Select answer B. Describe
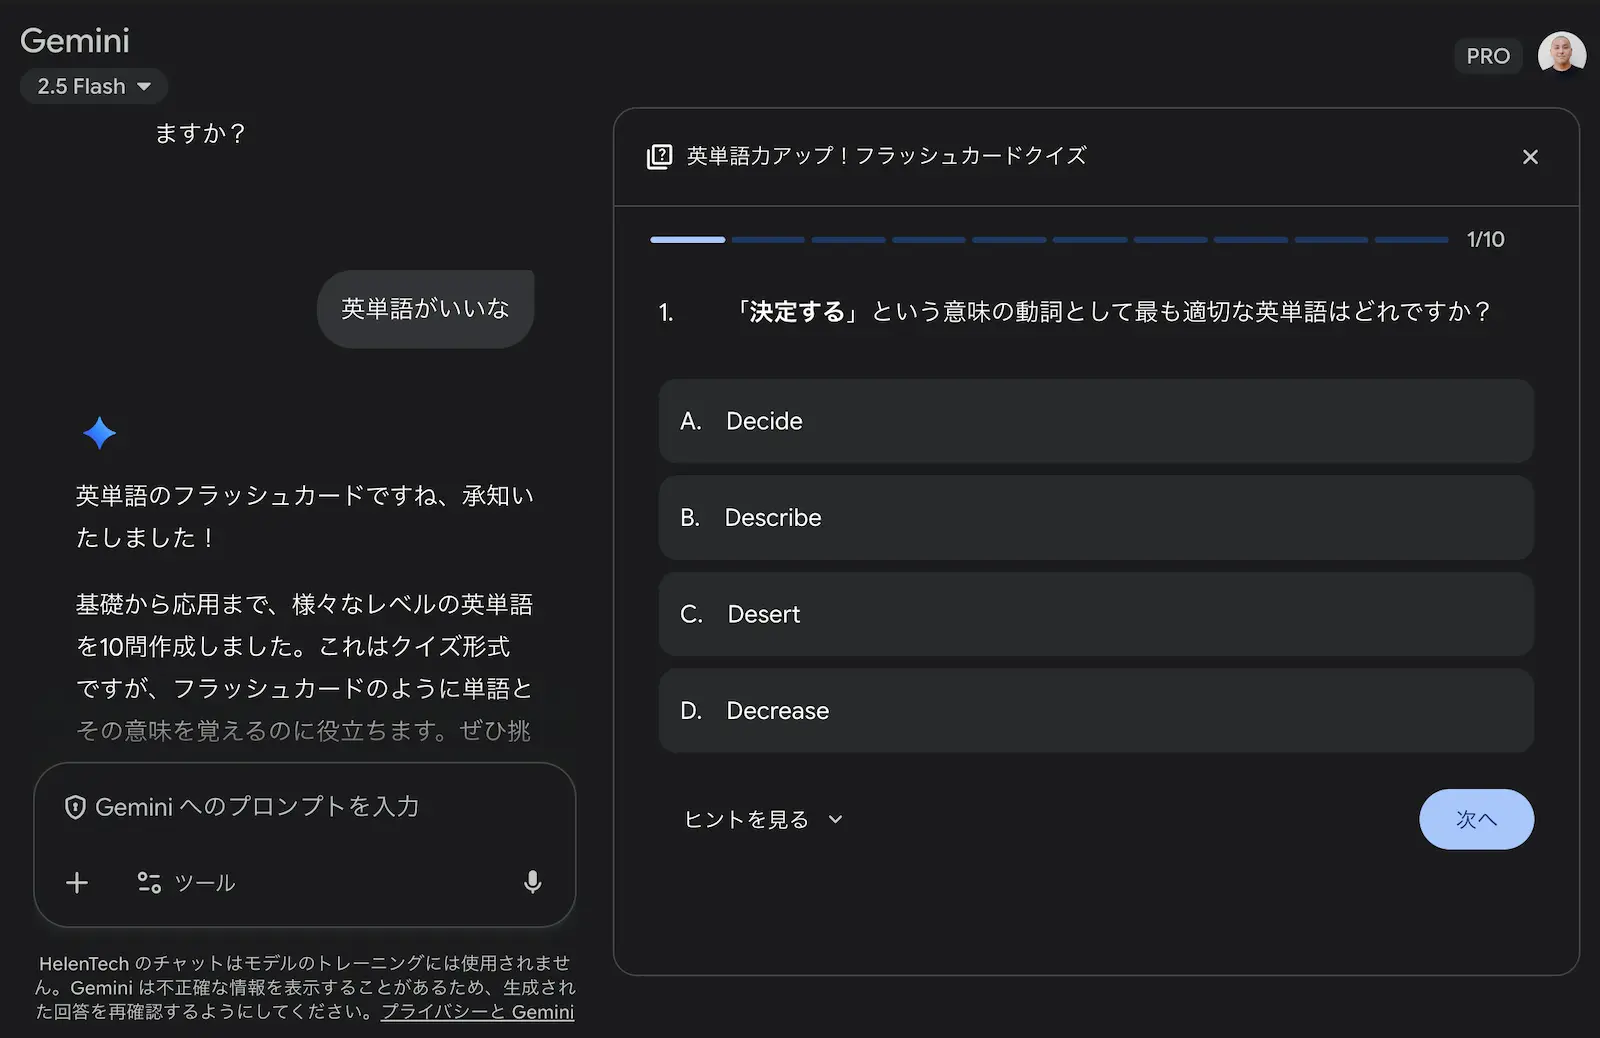Viewport: 1600px width, 1038px height. tap(1095, 518)
